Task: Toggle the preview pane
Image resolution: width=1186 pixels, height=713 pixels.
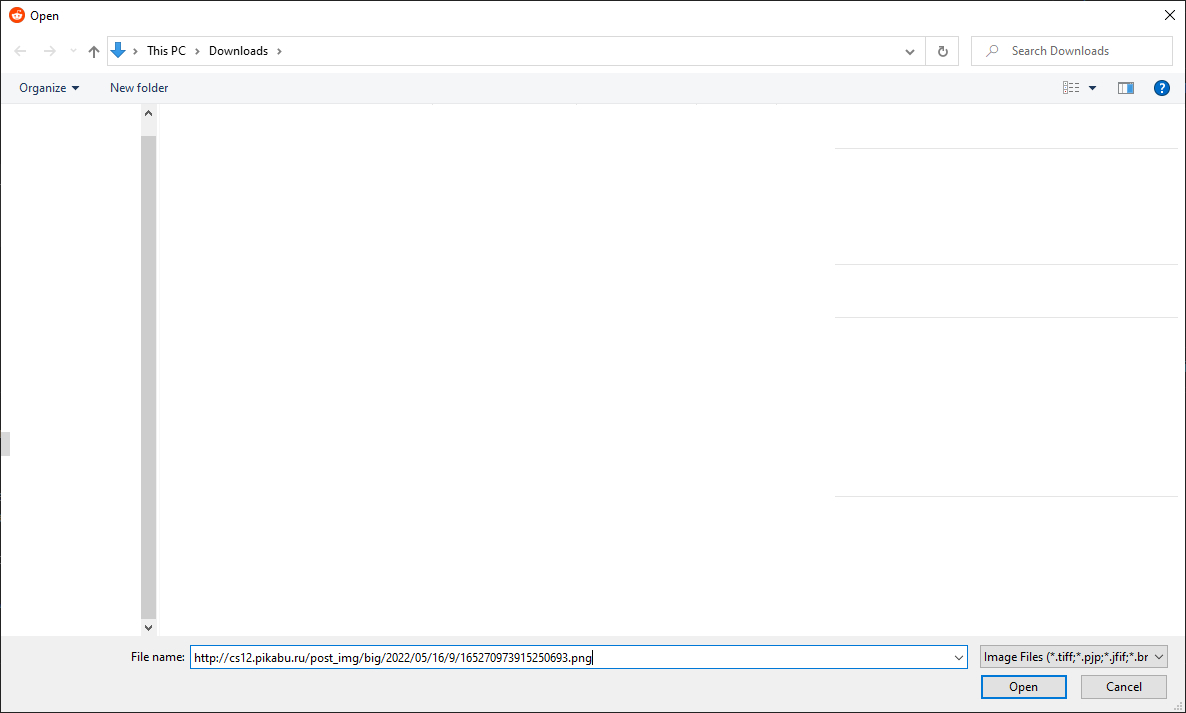Action: tap(1126, 88)
